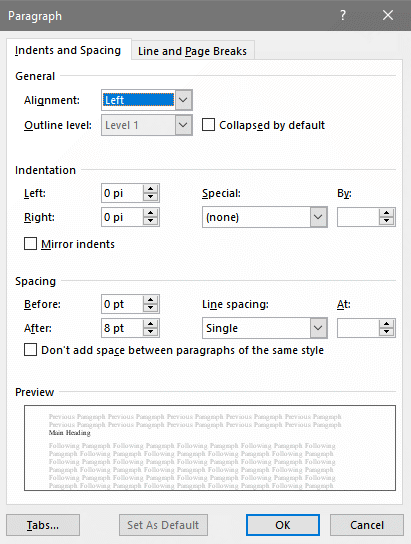Click the Left indentation value field
Image resolution: width=411 pixels, height=544 pixels.
[122, 193]
